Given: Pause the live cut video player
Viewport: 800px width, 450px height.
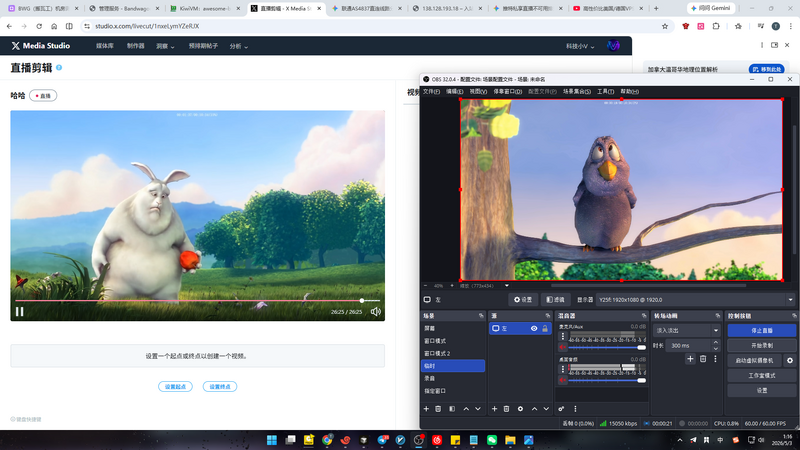Looking at the screenshot, I should (19, 311).
